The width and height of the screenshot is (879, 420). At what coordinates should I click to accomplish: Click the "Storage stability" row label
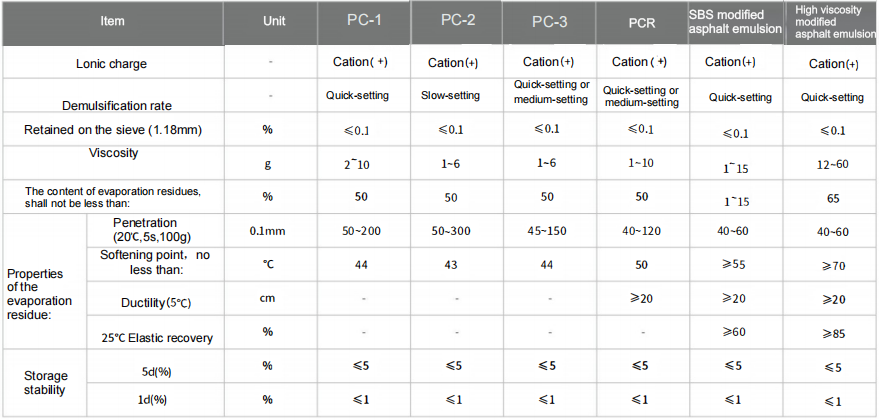(46, 382)
